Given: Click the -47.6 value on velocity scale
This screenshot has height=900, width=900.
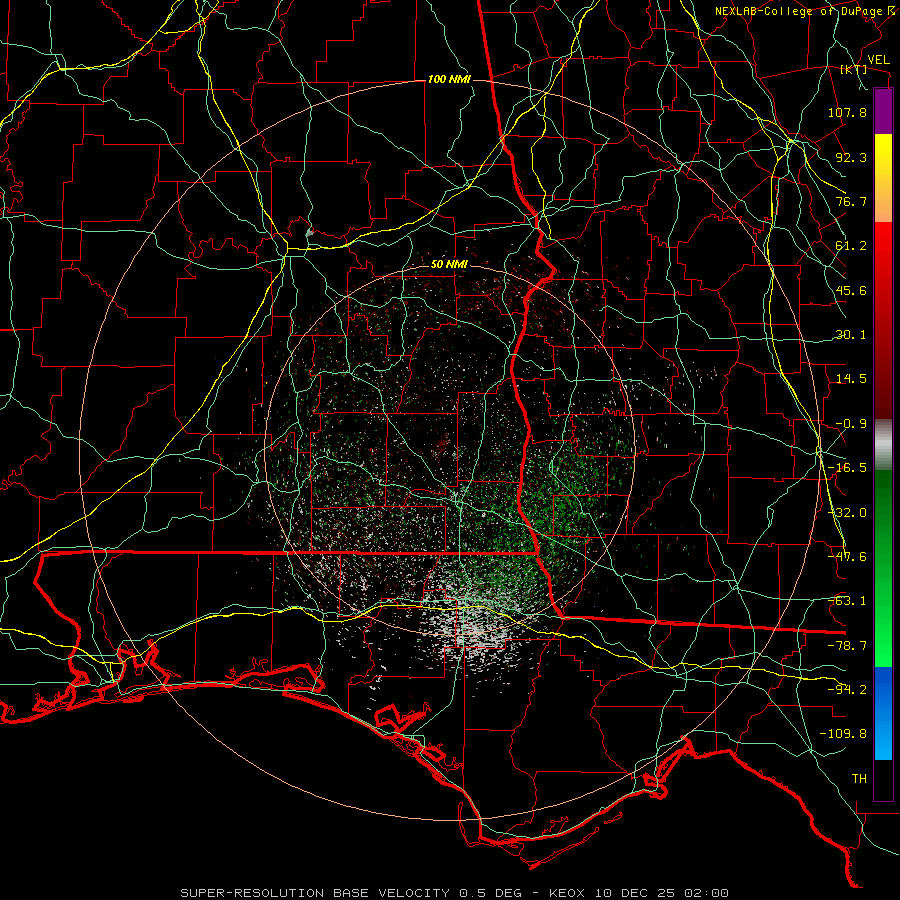Looking at the screenshot, I should 847,557.
